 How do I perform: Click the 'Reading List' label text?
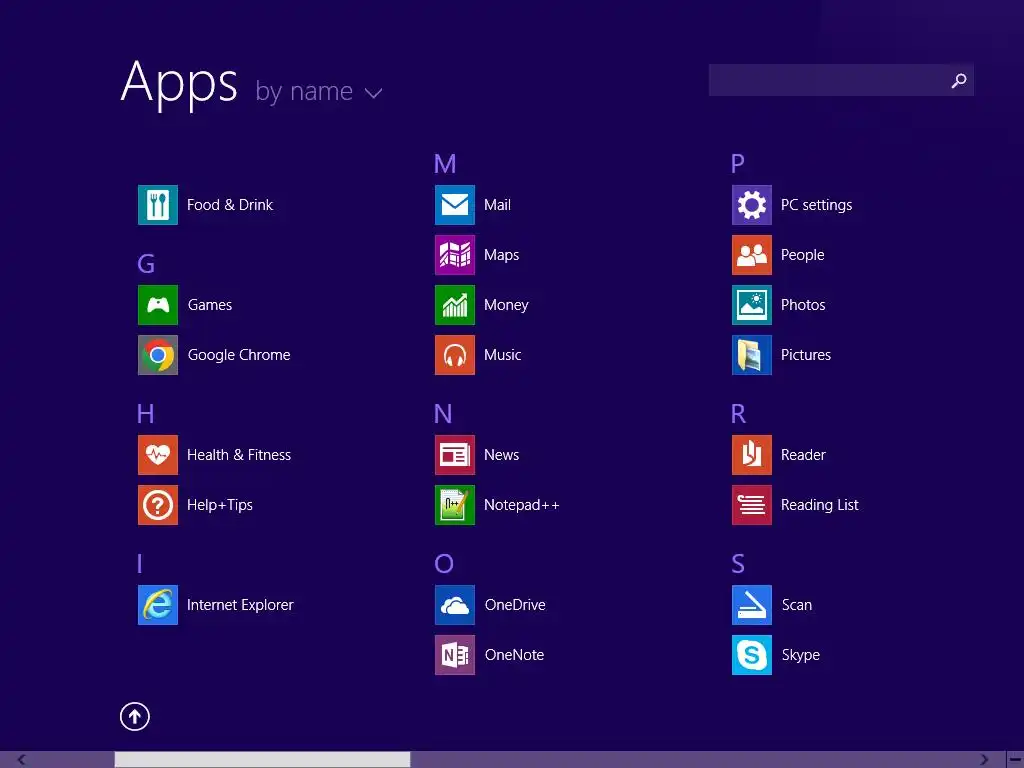pos(820,505)
